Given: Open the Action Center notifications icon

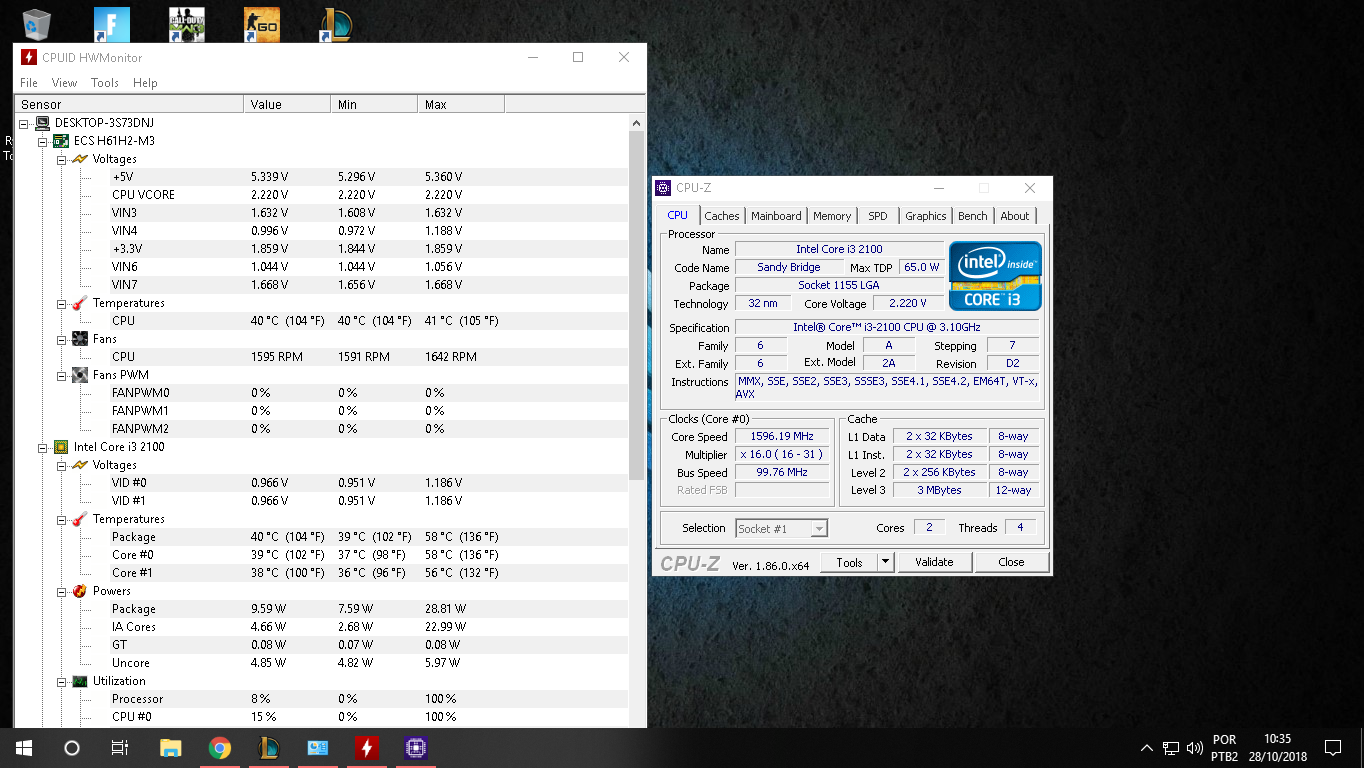Looking at the screenshot, I should click(1332, 748).
